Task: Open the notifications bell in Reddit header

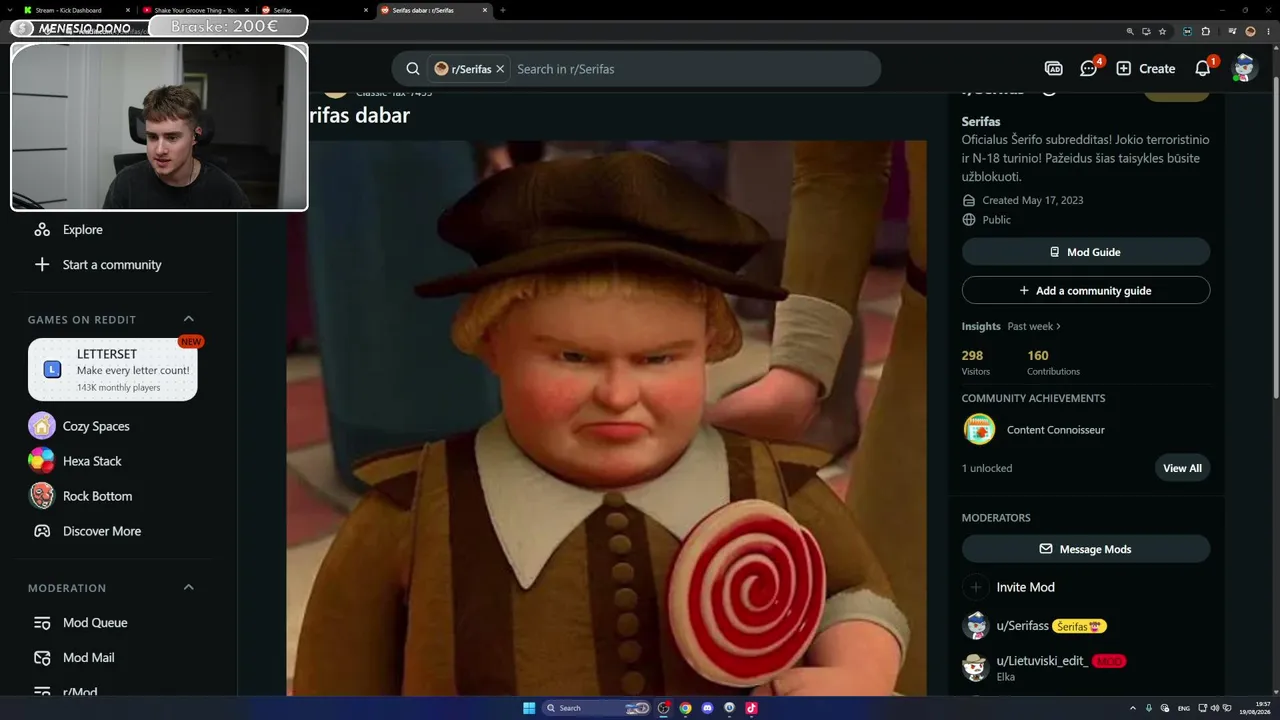Action: point(1203,69)
